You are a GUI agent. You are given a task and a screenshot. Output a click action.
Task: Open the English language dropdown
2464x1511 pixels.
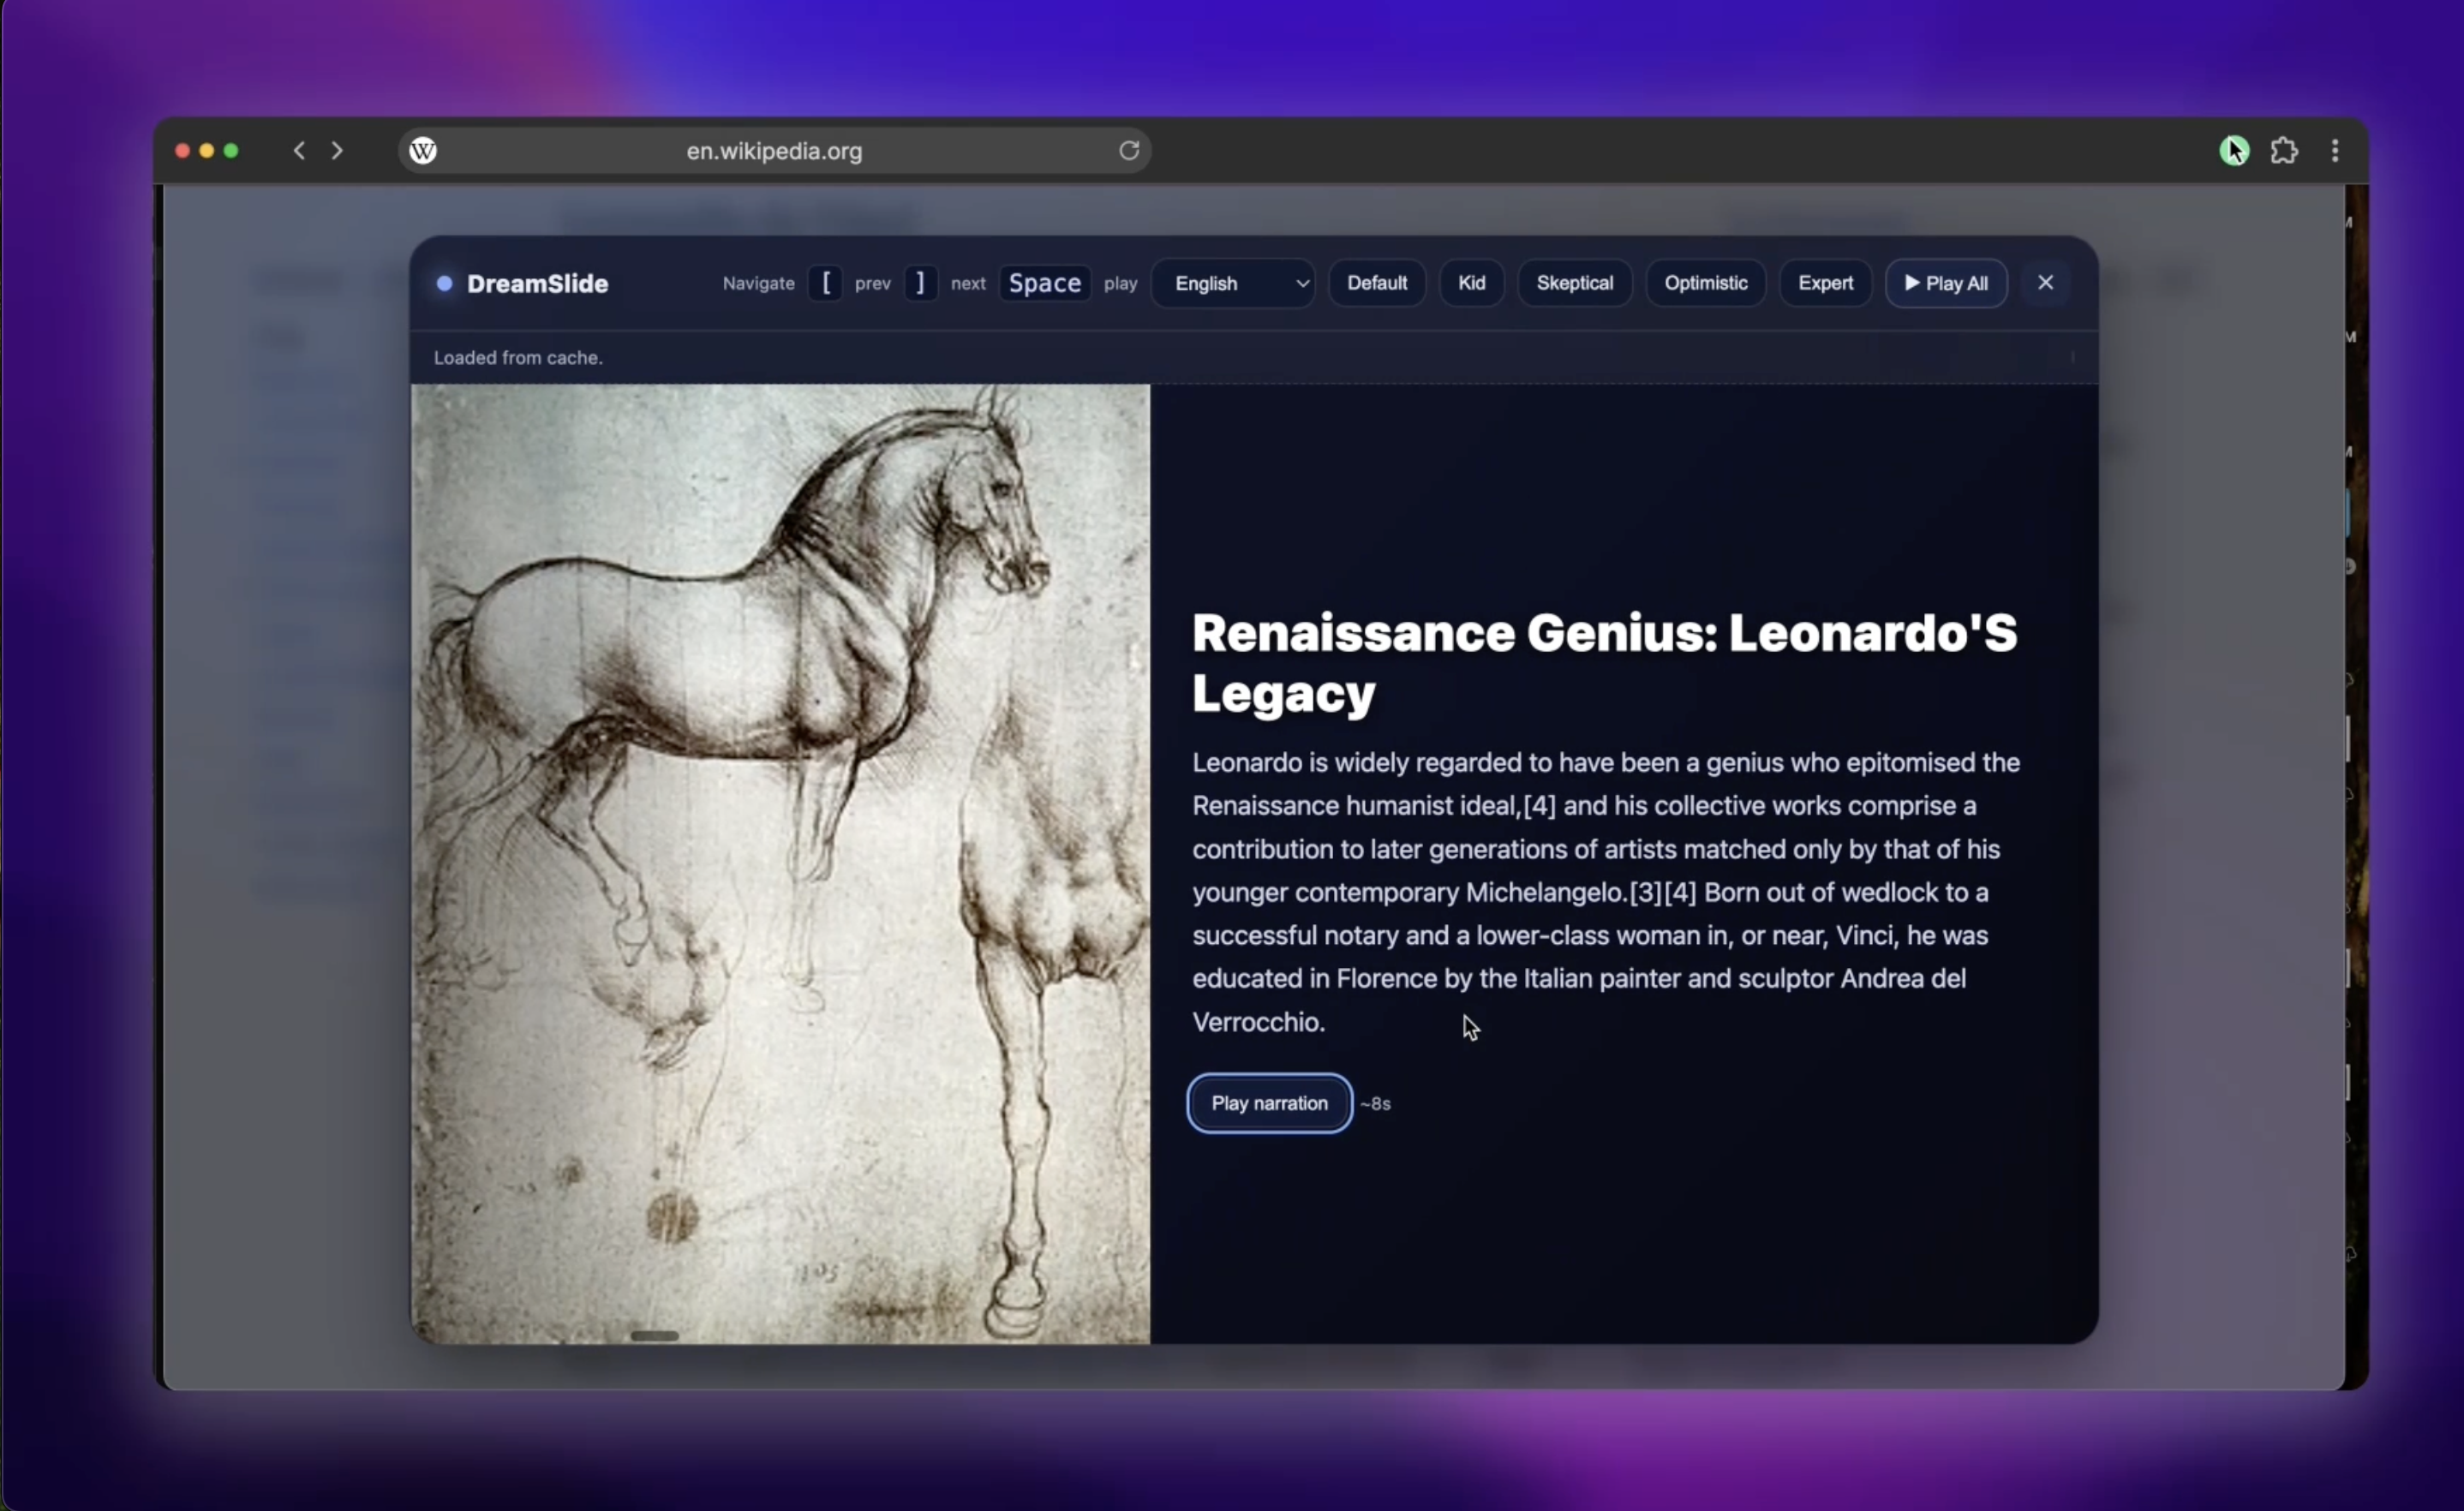pyautogui.click(x=1233, y=284)
